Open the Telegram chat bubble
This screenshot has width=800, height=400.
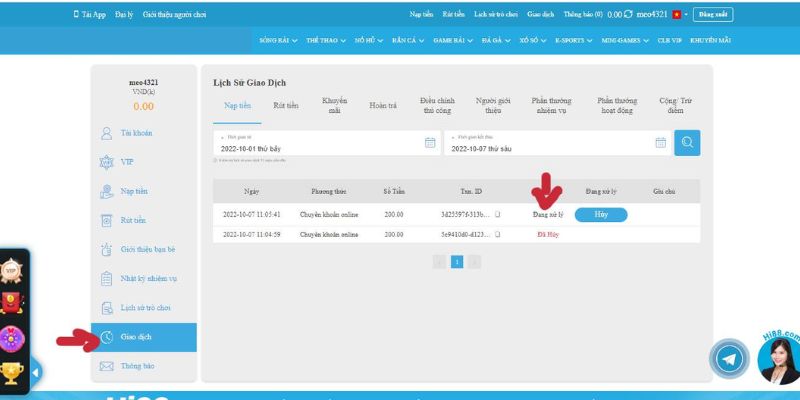coord(730,359)
